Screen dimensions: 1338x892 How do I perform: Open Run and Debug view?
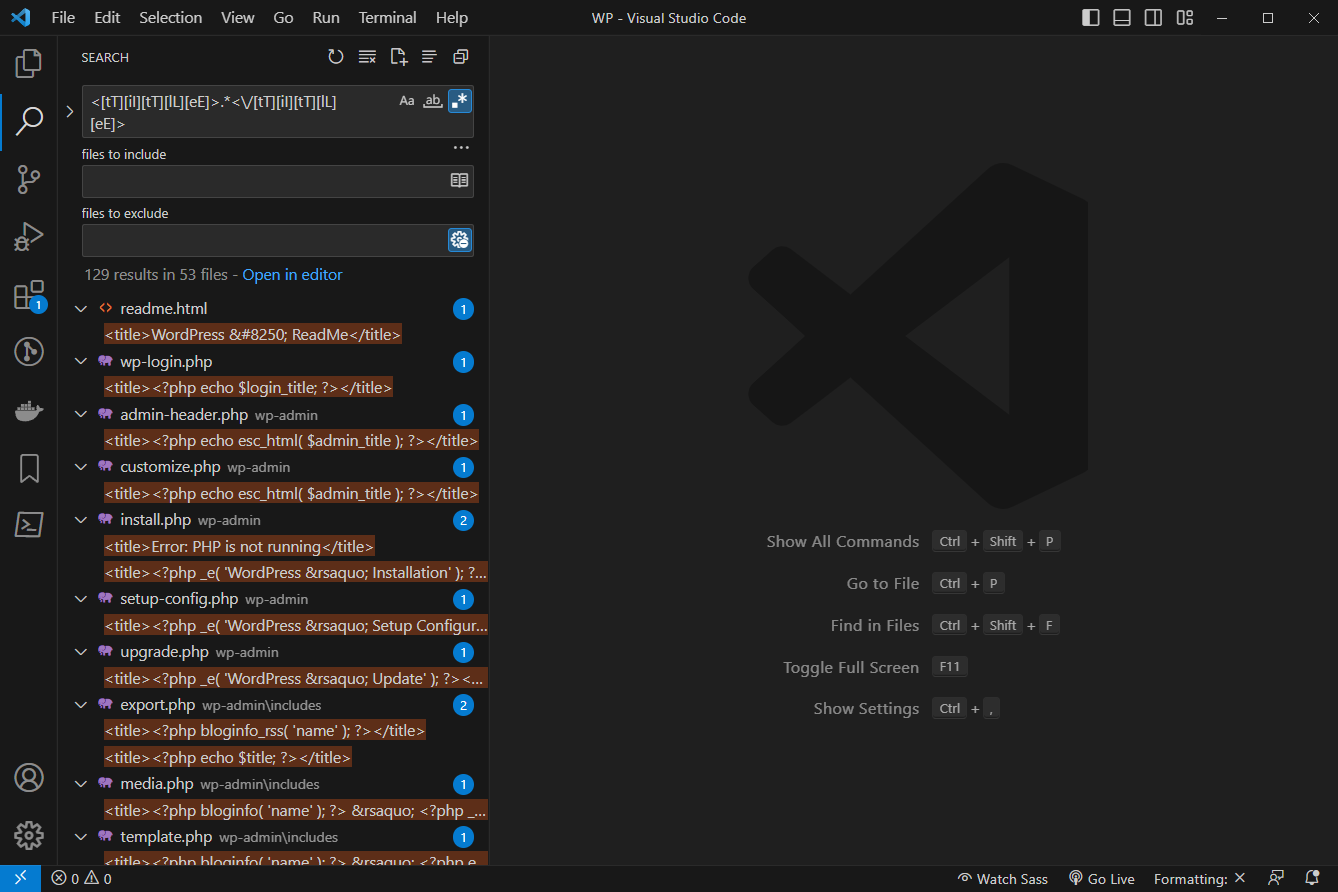coord(29,237)
